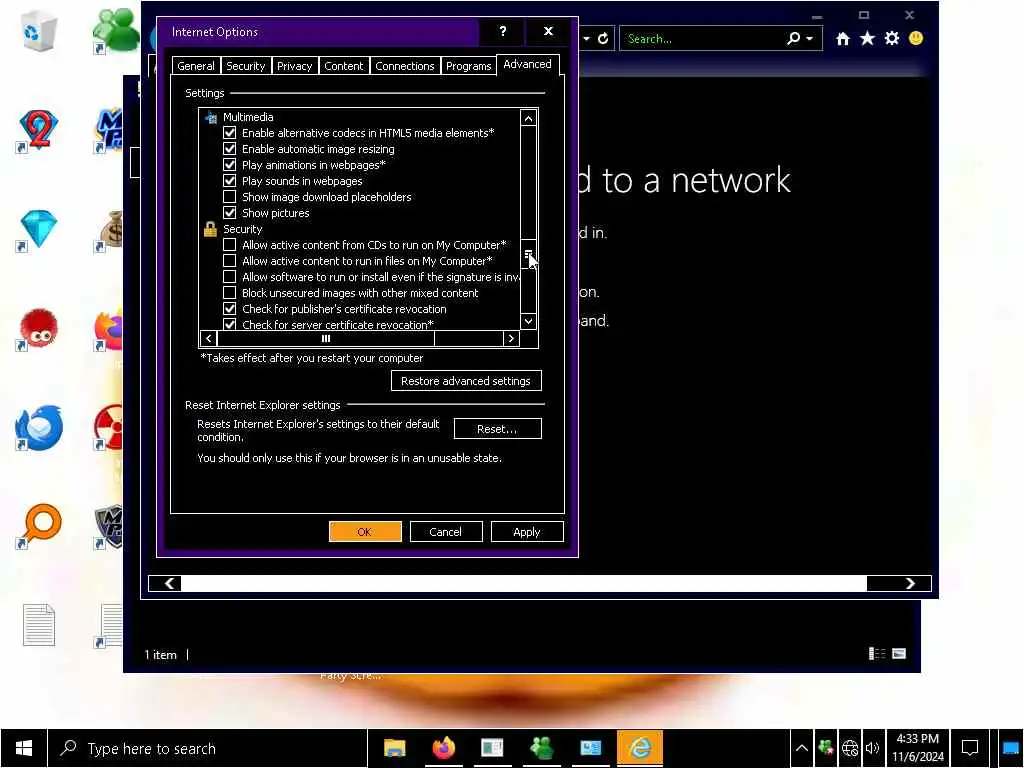Click the settings list scroll down arrow
1024x768 pixels.
click(x=528, y=321)
